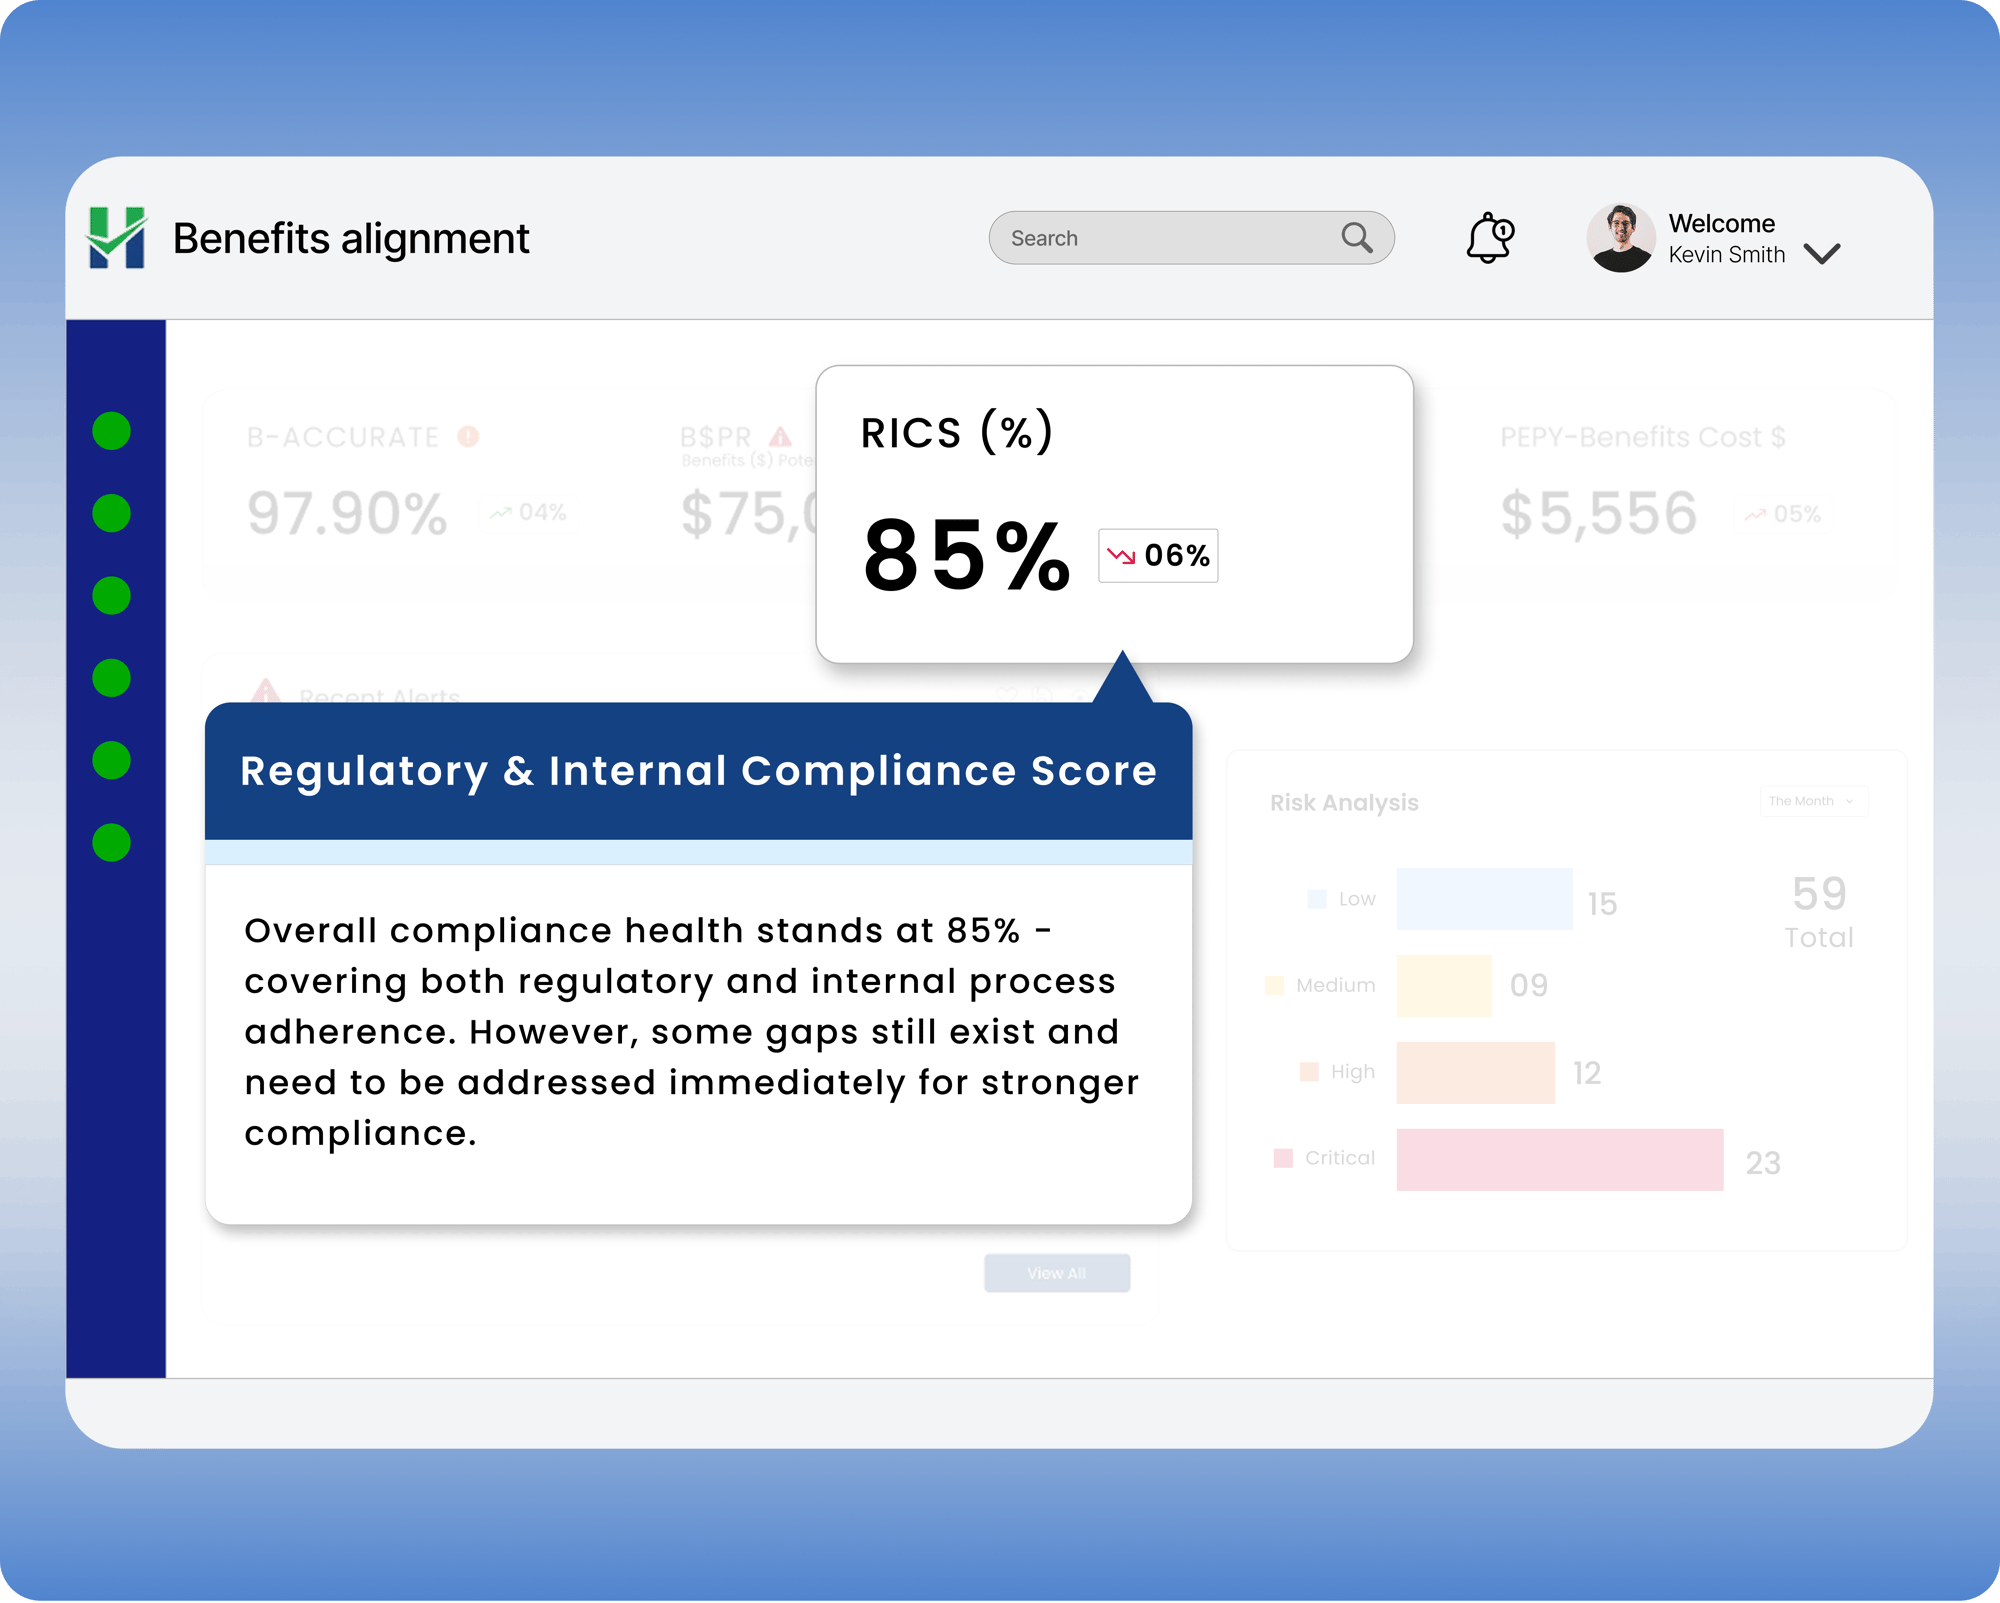
Task: Open the notification bell icon
Action: click(1490, 238)
